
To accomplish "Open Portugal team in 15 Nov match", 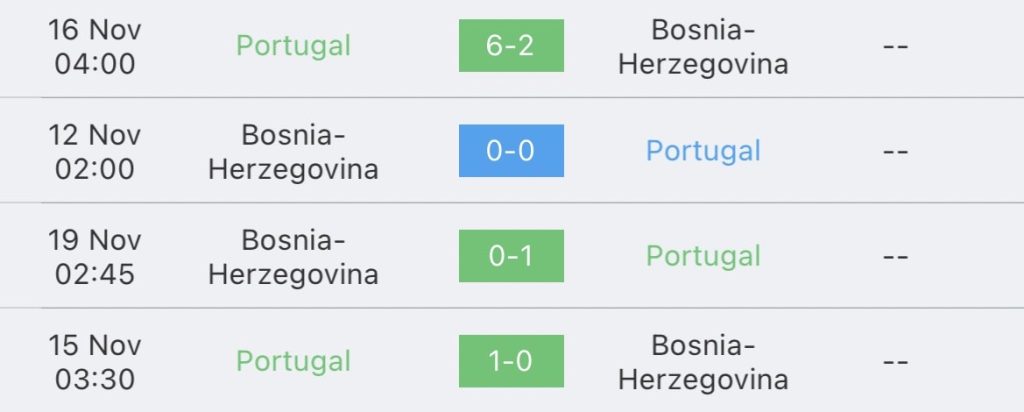I will tap(293, 361).
